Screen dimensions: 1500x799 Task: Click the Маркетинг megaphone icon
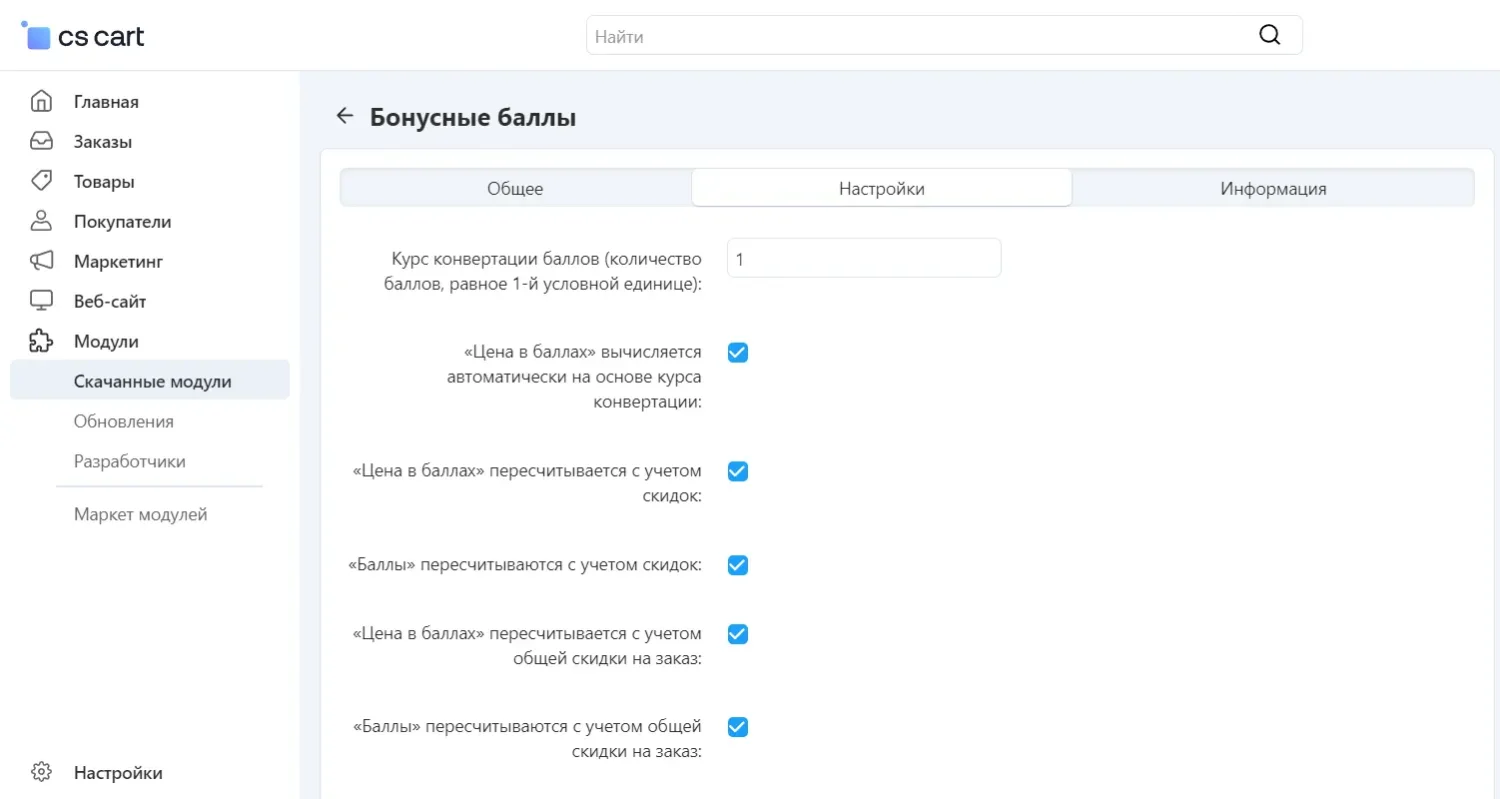pyautogui.click(x=41, y=261)
